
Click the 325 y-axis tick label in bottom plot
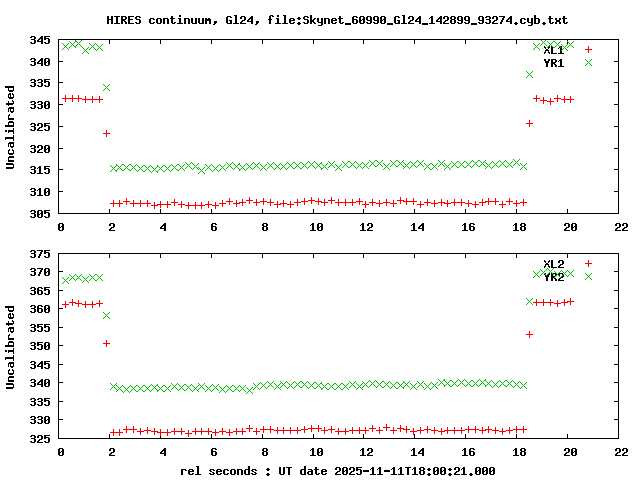pyautogui.click(x=41, y=439)
